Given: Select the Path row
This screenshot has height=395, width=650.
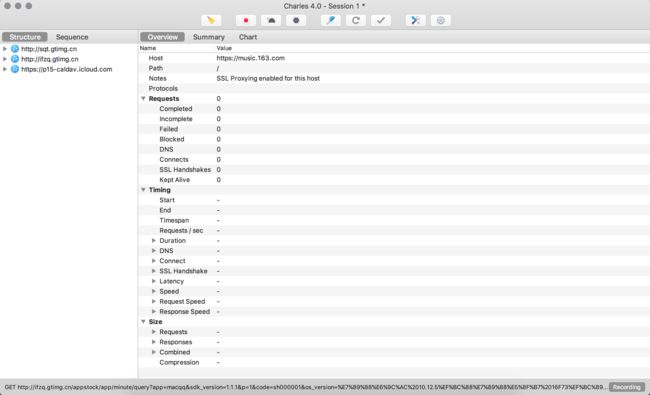Looking at the screenshot, I should coord(394,68).
